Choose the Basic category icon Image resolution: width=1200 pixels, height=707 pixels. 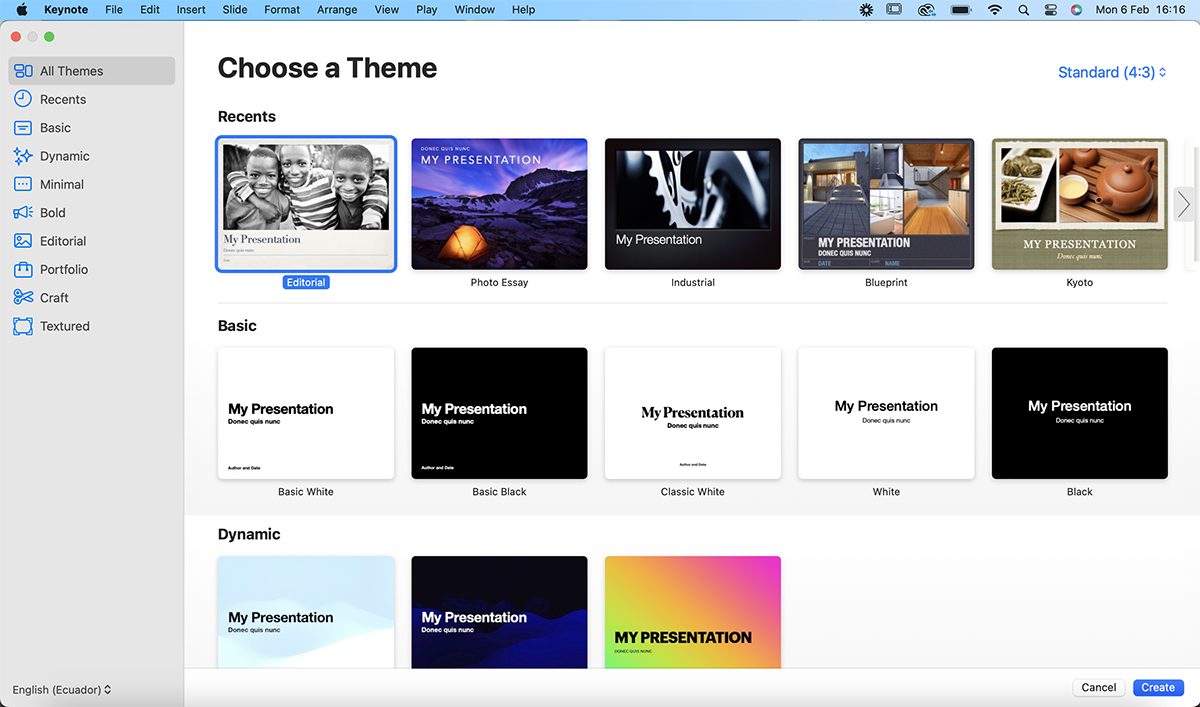(23, 128)
